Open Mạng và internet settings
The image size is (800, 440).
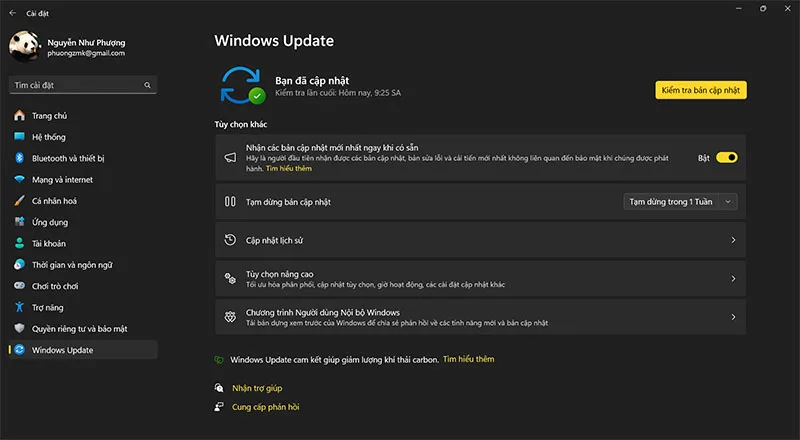[x=83, y=180]
